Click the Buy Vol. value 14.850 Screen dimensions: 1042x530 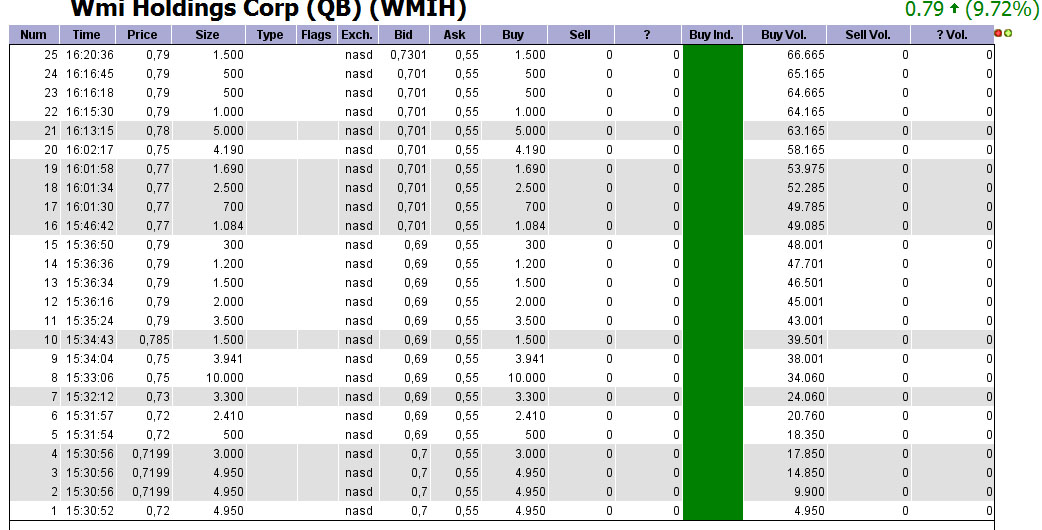[x=805, y=474]
